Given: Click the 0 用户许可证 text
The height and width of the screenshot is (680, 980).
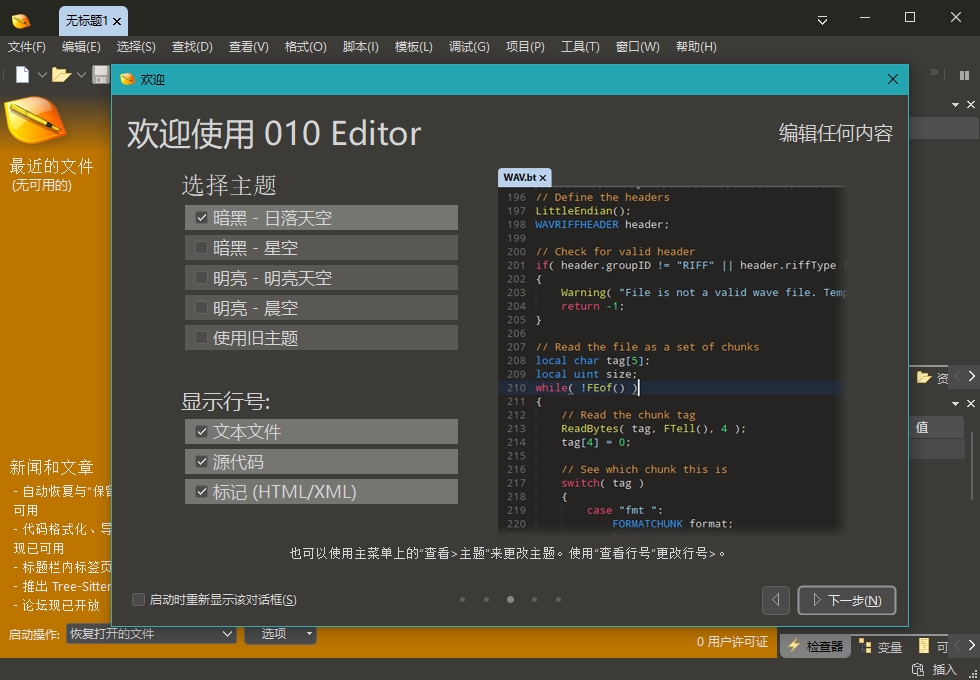Looking at the screenshot, I should tap(732, 642).
